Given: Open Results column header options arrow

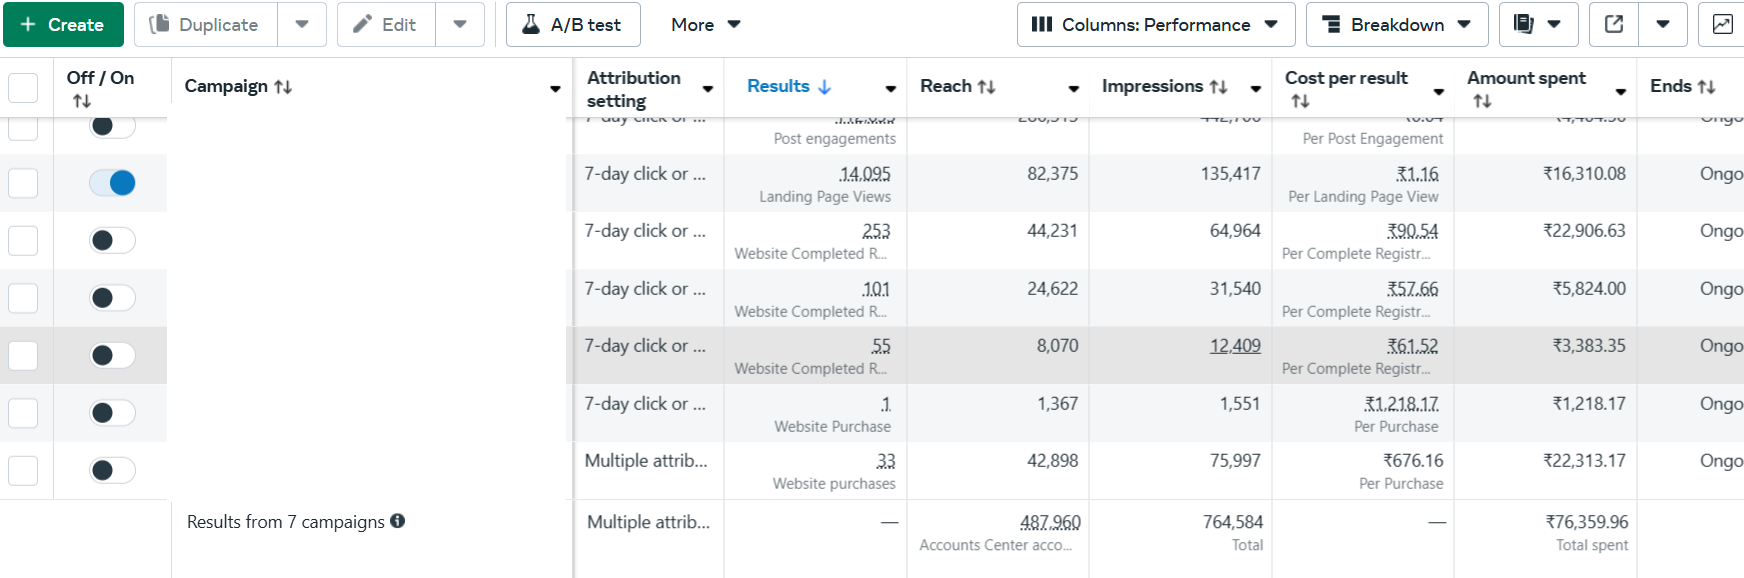Looking at the screenshot, I should click(x=890, y=89).
